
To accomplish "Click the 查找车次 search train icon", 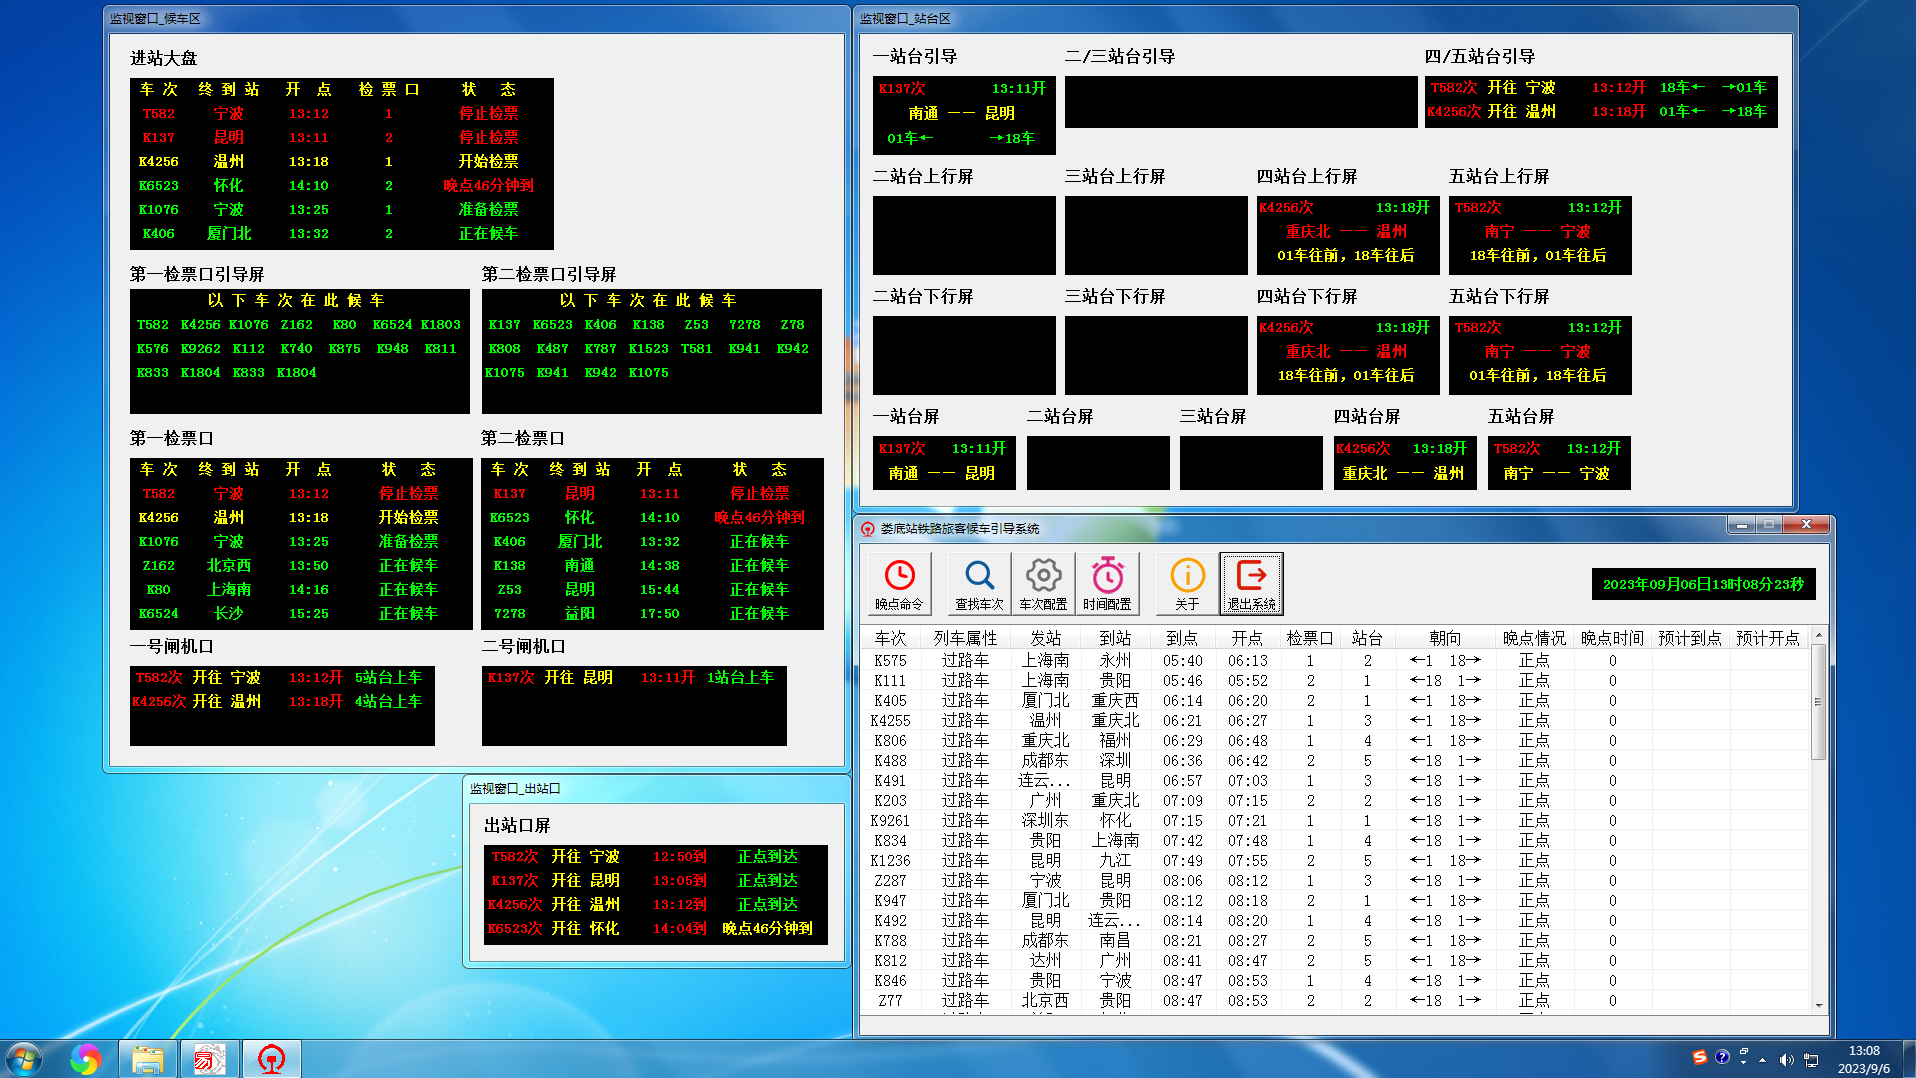I will (x=979, y=584).
